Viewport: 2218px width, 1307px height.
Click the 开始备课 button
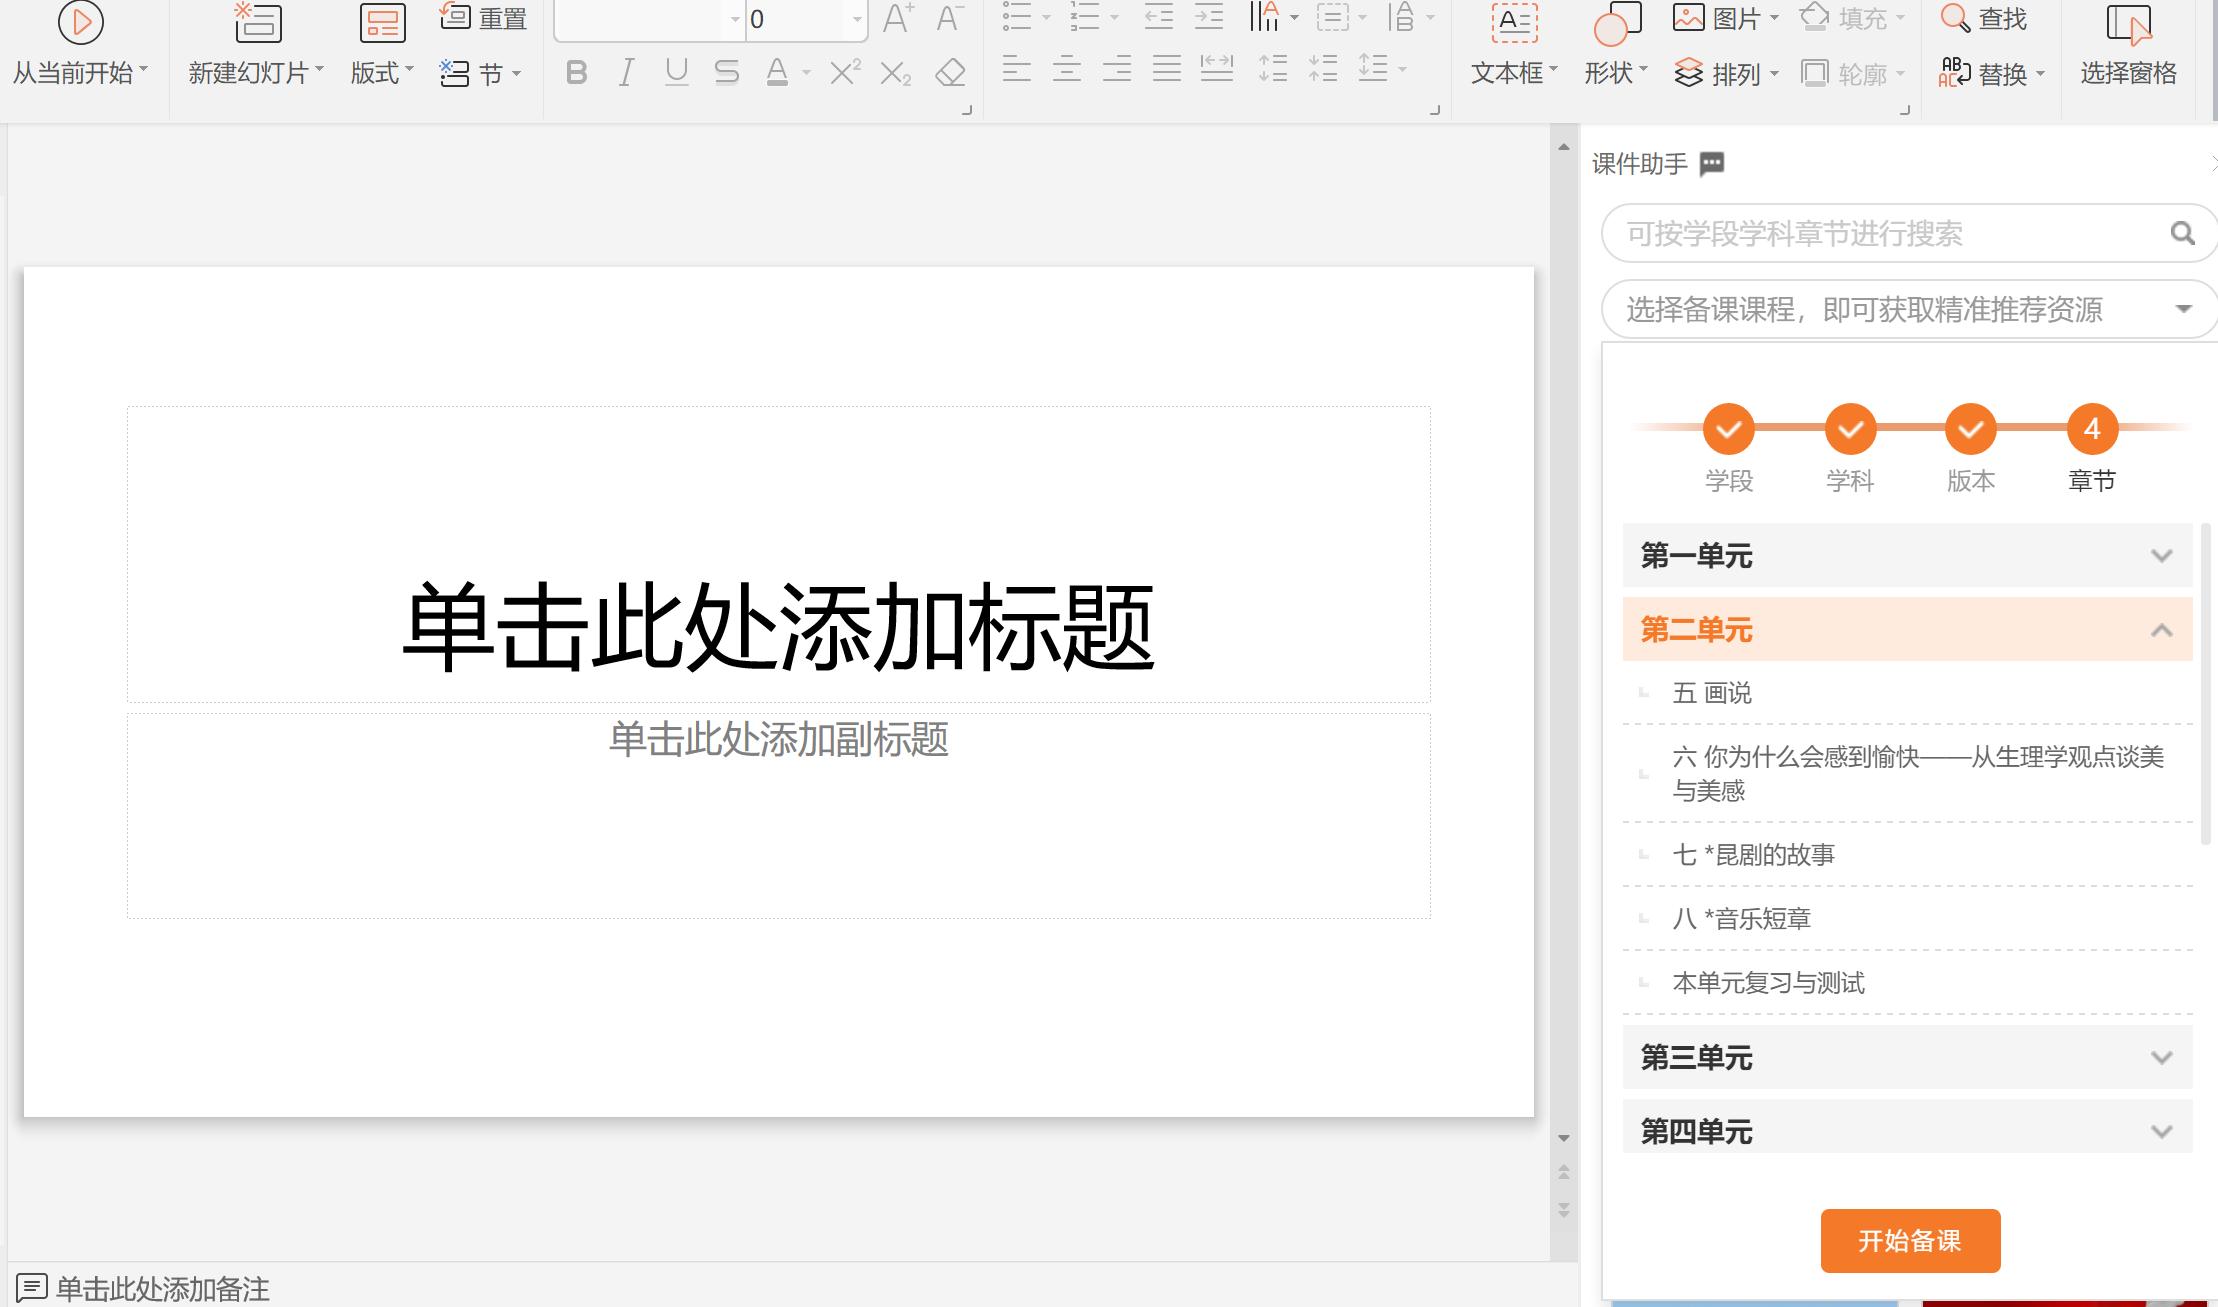(x=1910, y=1240)
